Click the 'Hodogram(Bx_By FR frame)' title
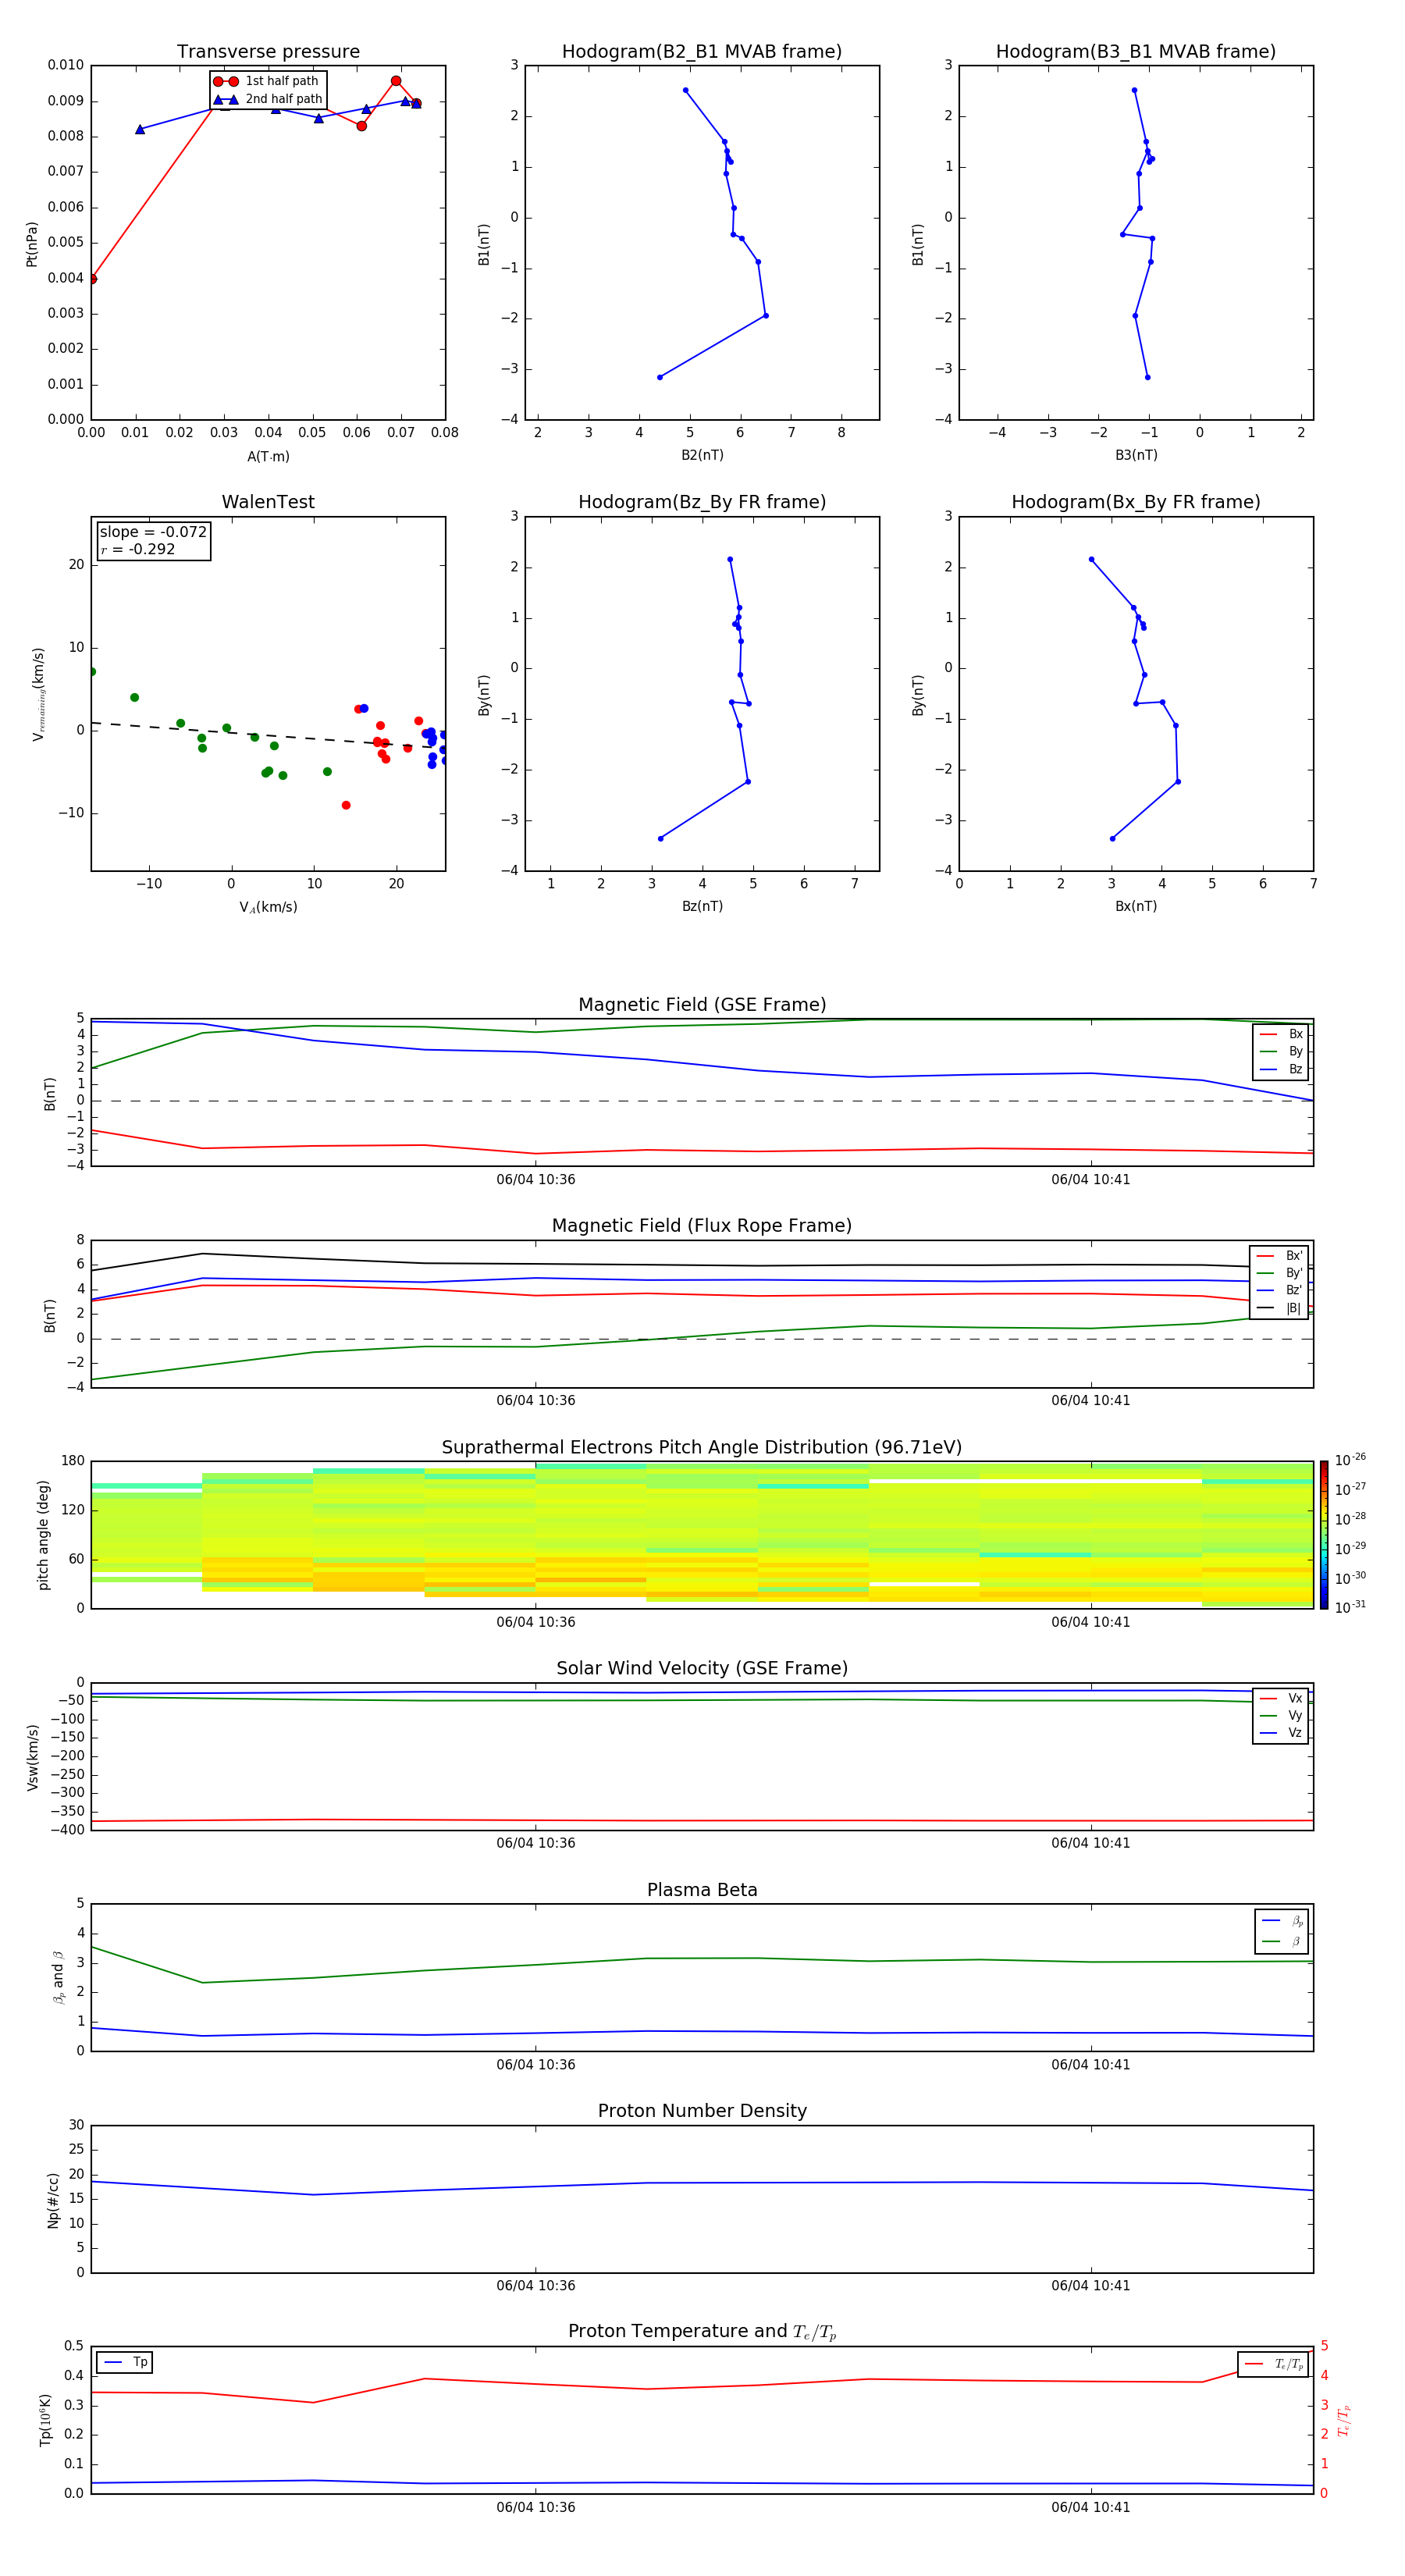1405x2576 pixels. click(1136, 502)
